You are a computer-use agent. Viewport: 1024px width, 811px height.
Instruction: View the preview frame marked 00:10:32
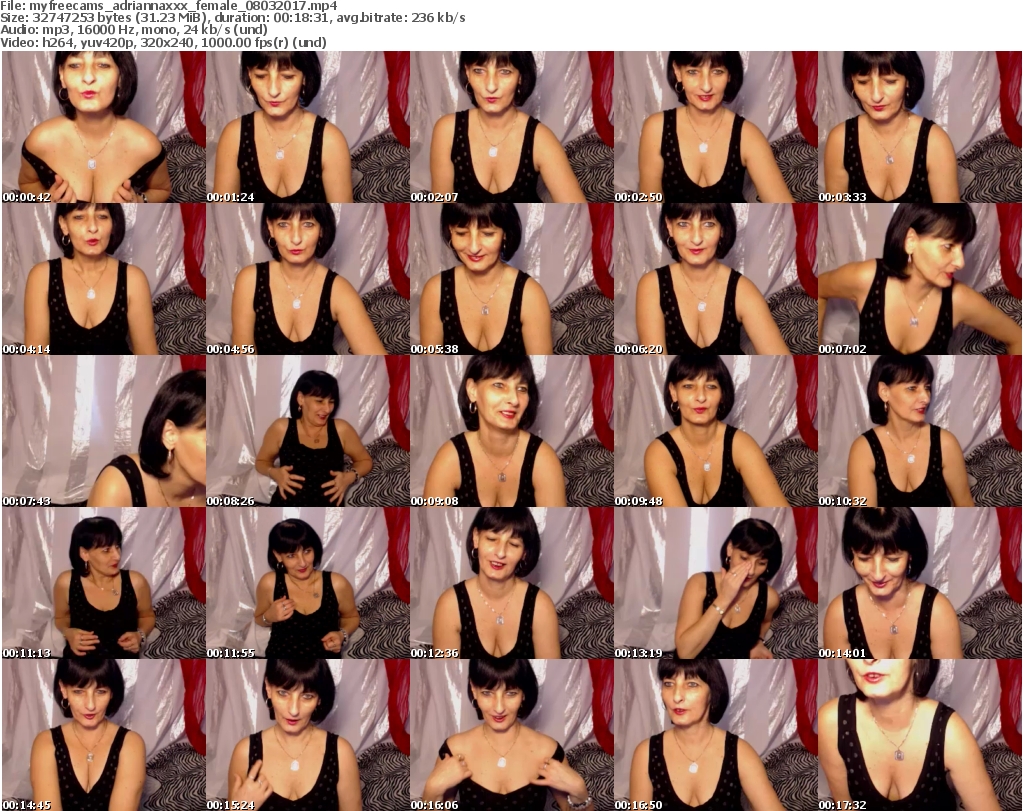click(920, 431)
